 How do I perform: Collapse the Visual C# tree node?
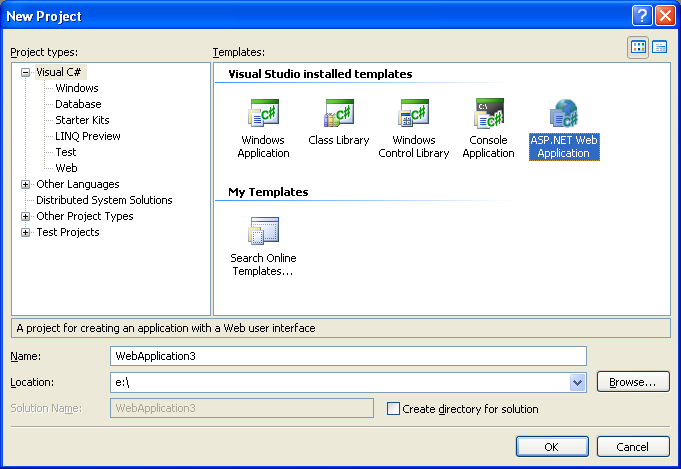coord(26,73)
